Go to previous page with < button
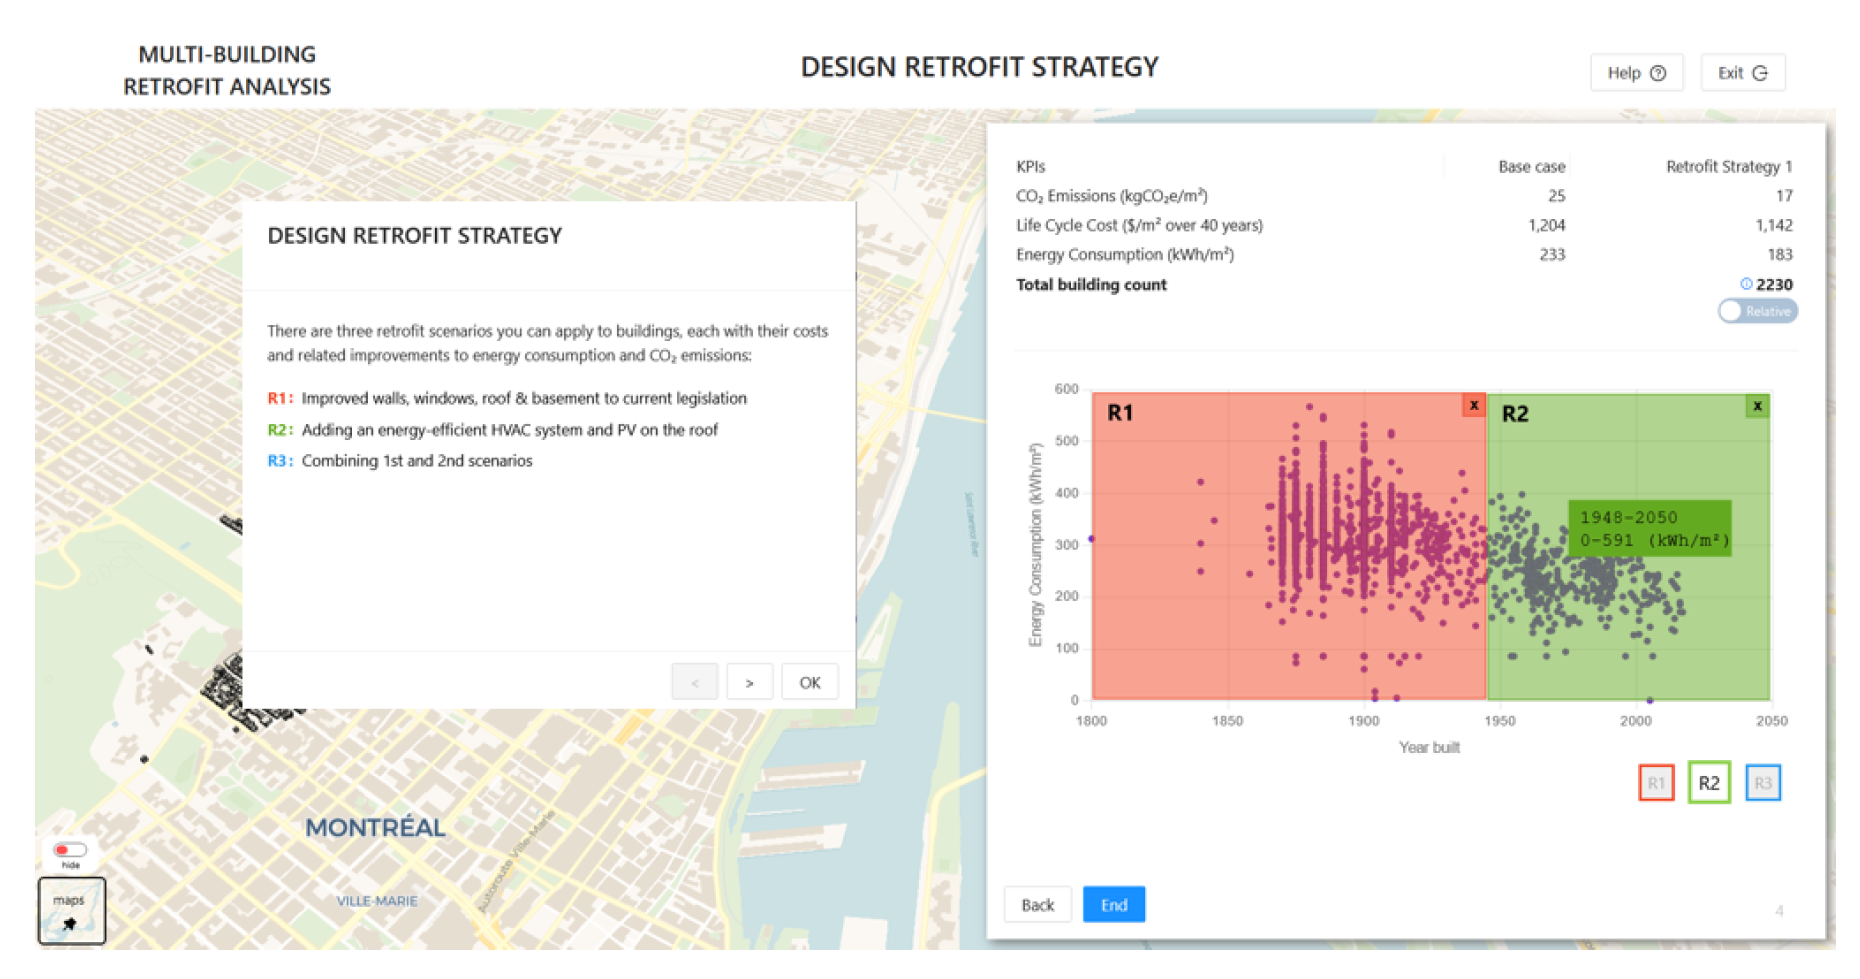1860x979 pixels. (695, 683)
